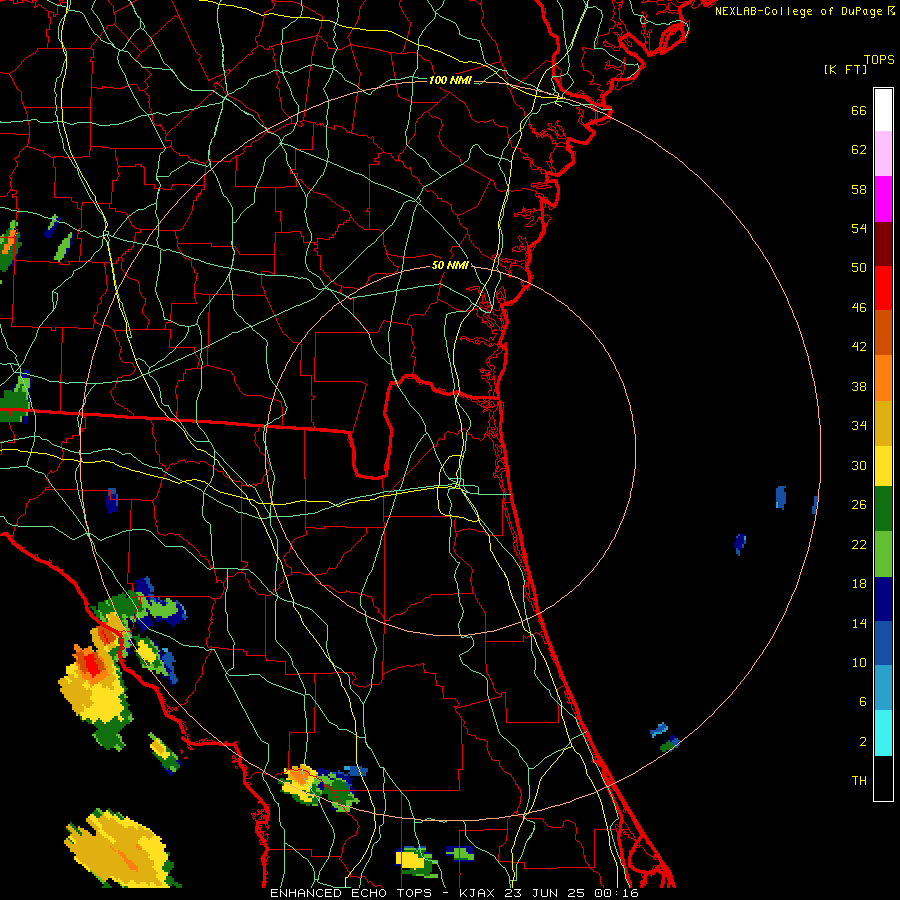Click the '50 NMI' range ring label

pos(450,265)
